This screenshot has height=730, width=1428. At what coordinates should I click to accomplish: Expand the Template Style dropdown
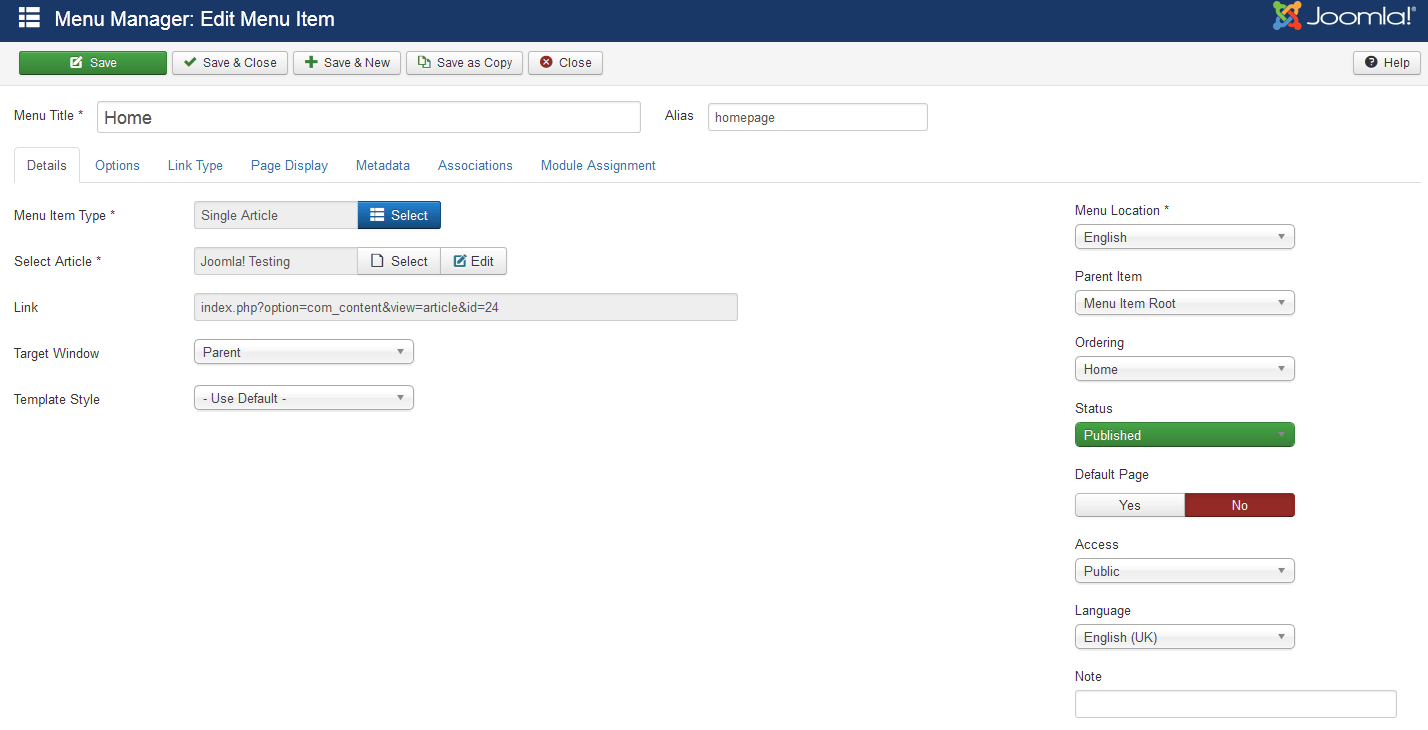(x=303, y=398)
